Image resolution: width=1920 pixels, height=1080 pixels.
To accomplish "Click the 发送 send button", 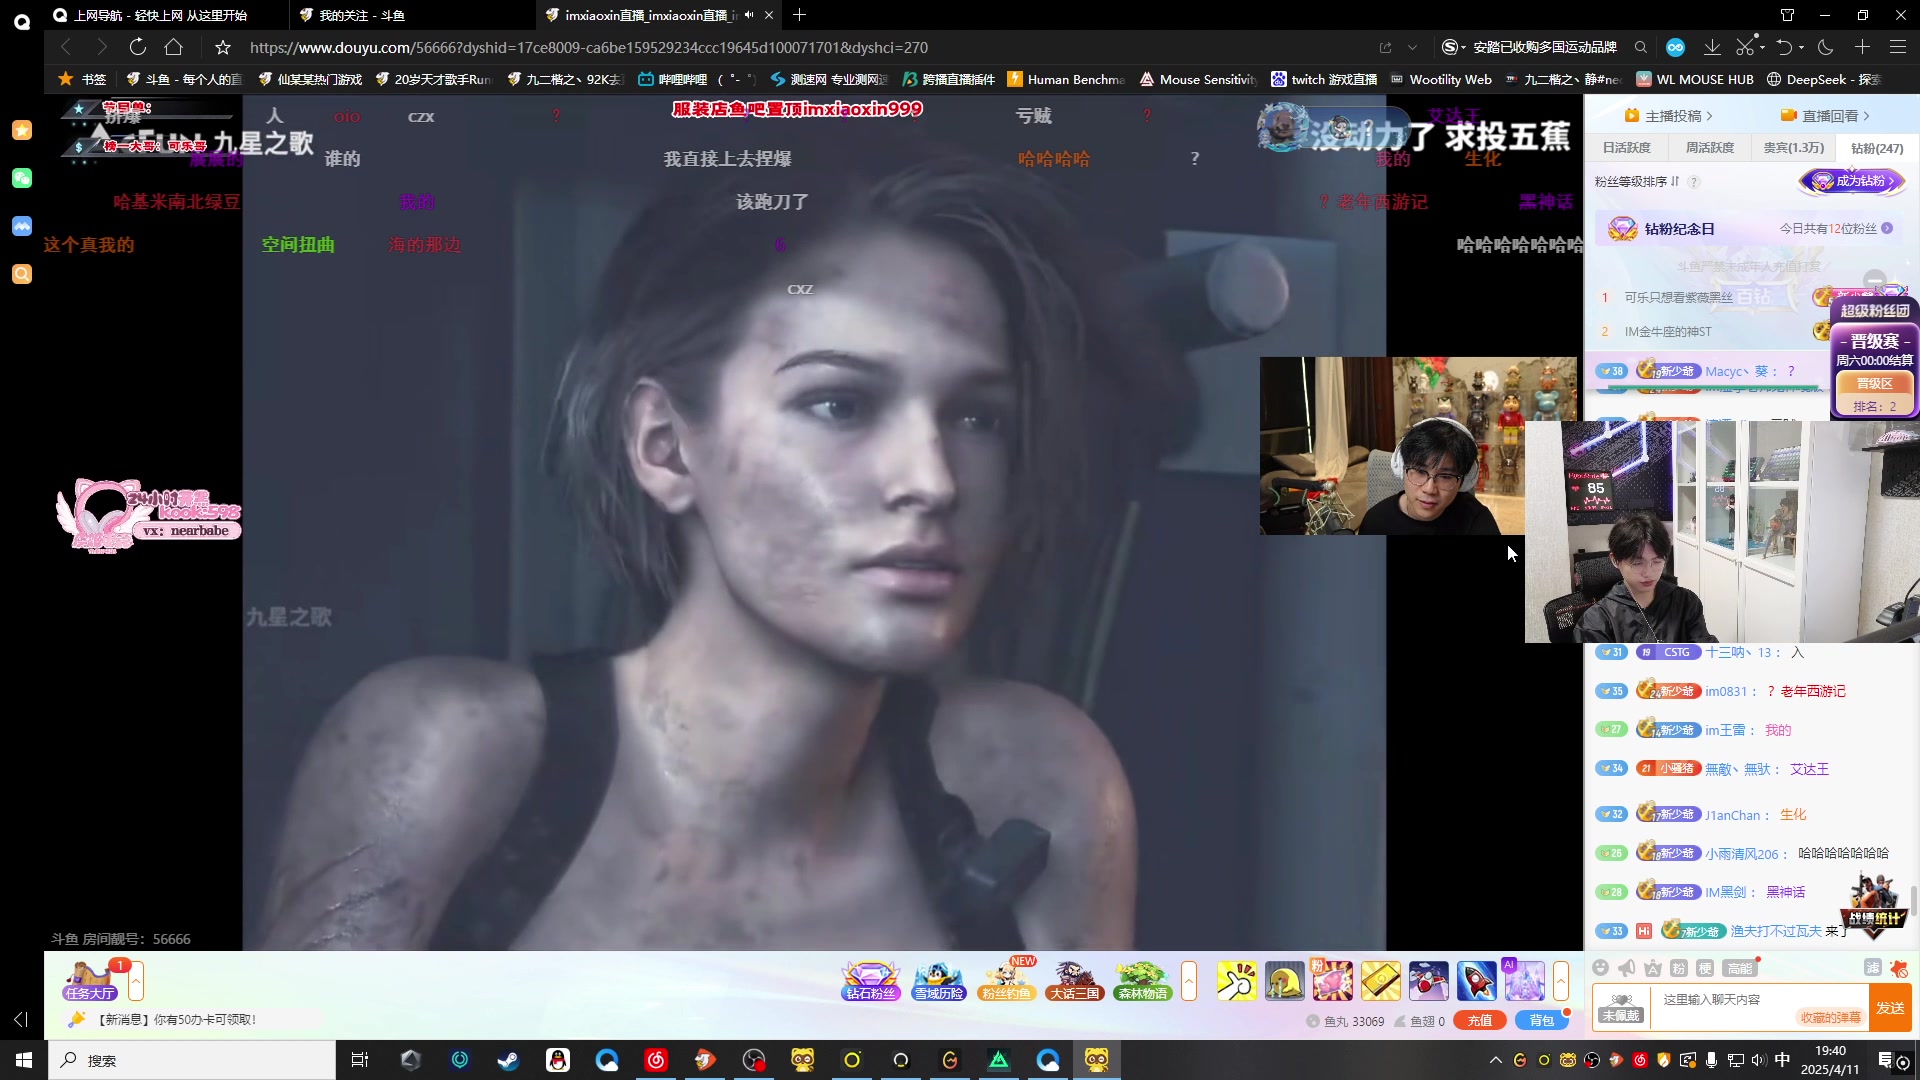I will [x=1890, y=1008].
